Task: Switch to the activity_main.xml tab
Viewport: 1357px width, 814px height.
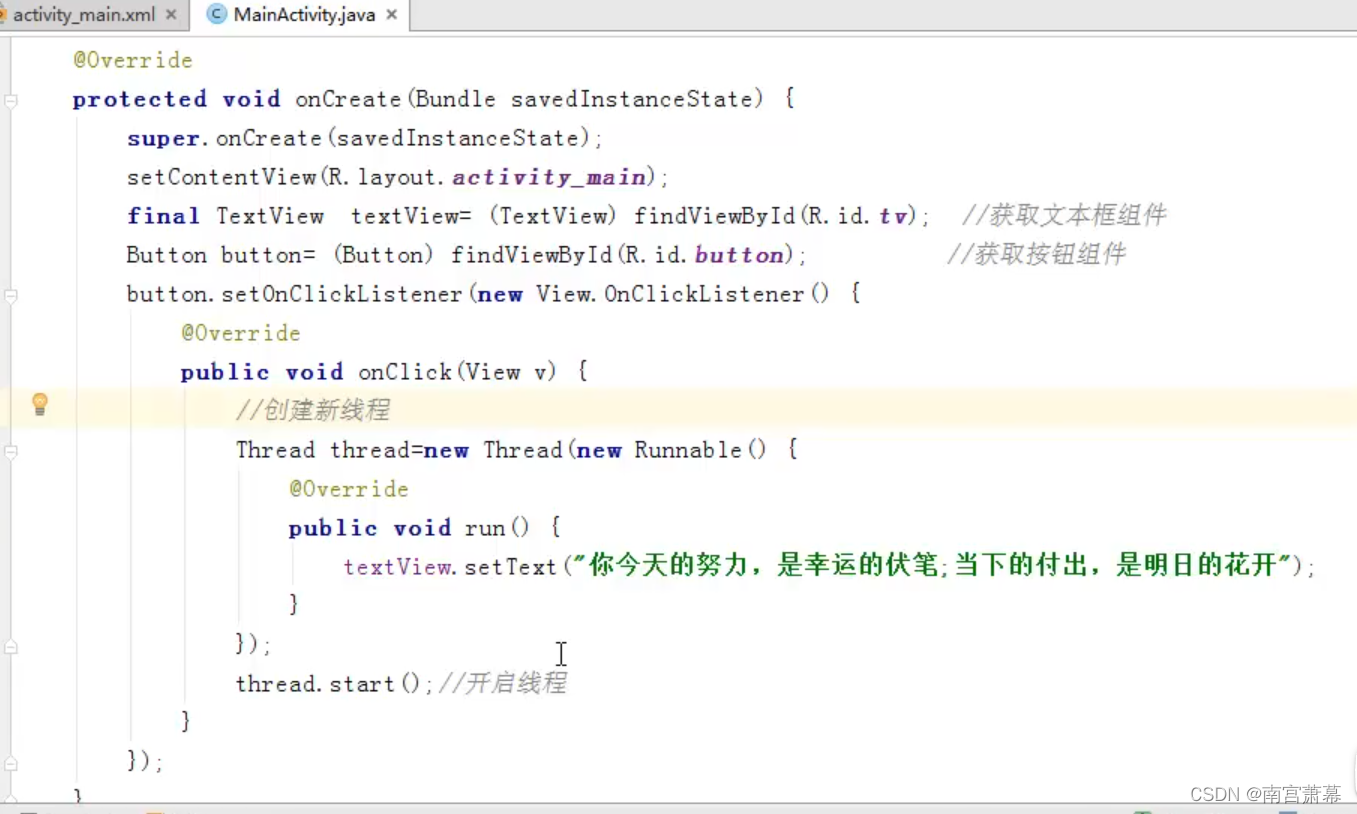Action: (83, 14)
